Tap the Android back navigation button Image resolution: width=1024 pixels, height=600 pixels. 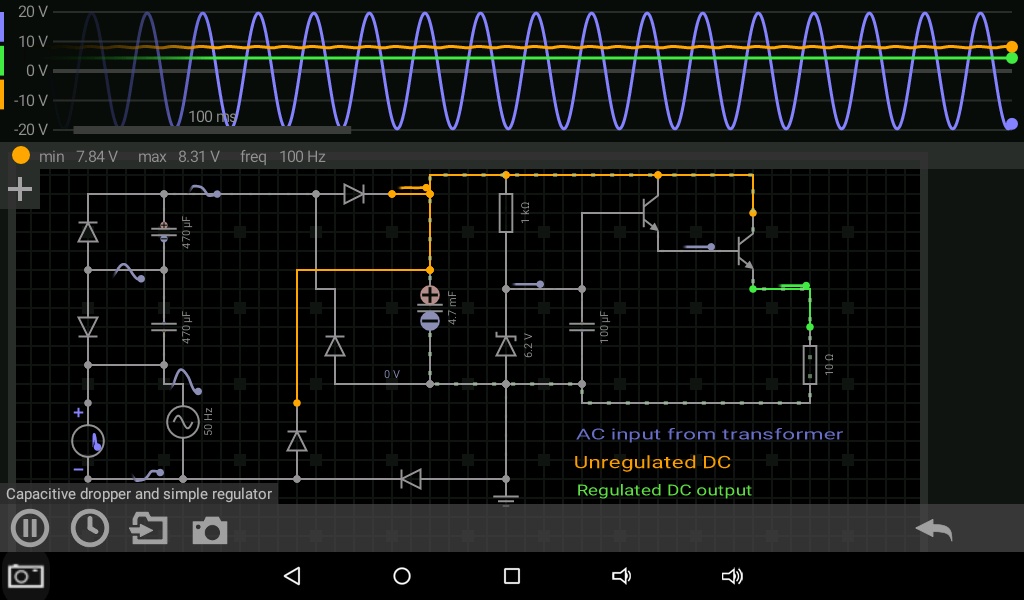(x=293, y=576)
